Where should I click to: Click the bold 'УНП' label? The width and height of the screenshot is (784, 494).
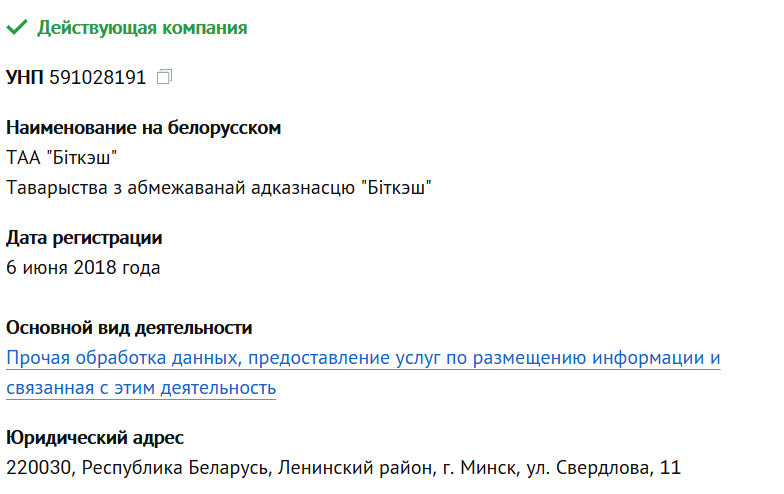(x=25, y=77)
